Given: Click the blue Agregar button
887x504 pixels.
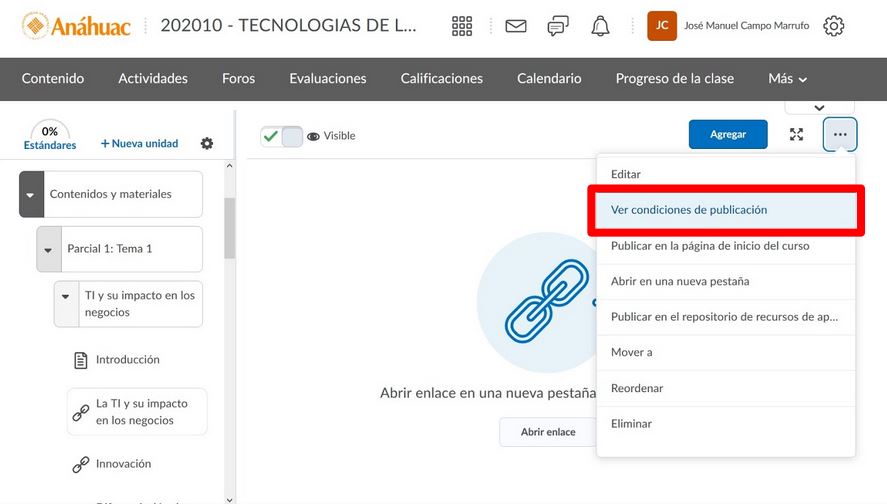Looking at the screenshot, I should click(727, 134).
